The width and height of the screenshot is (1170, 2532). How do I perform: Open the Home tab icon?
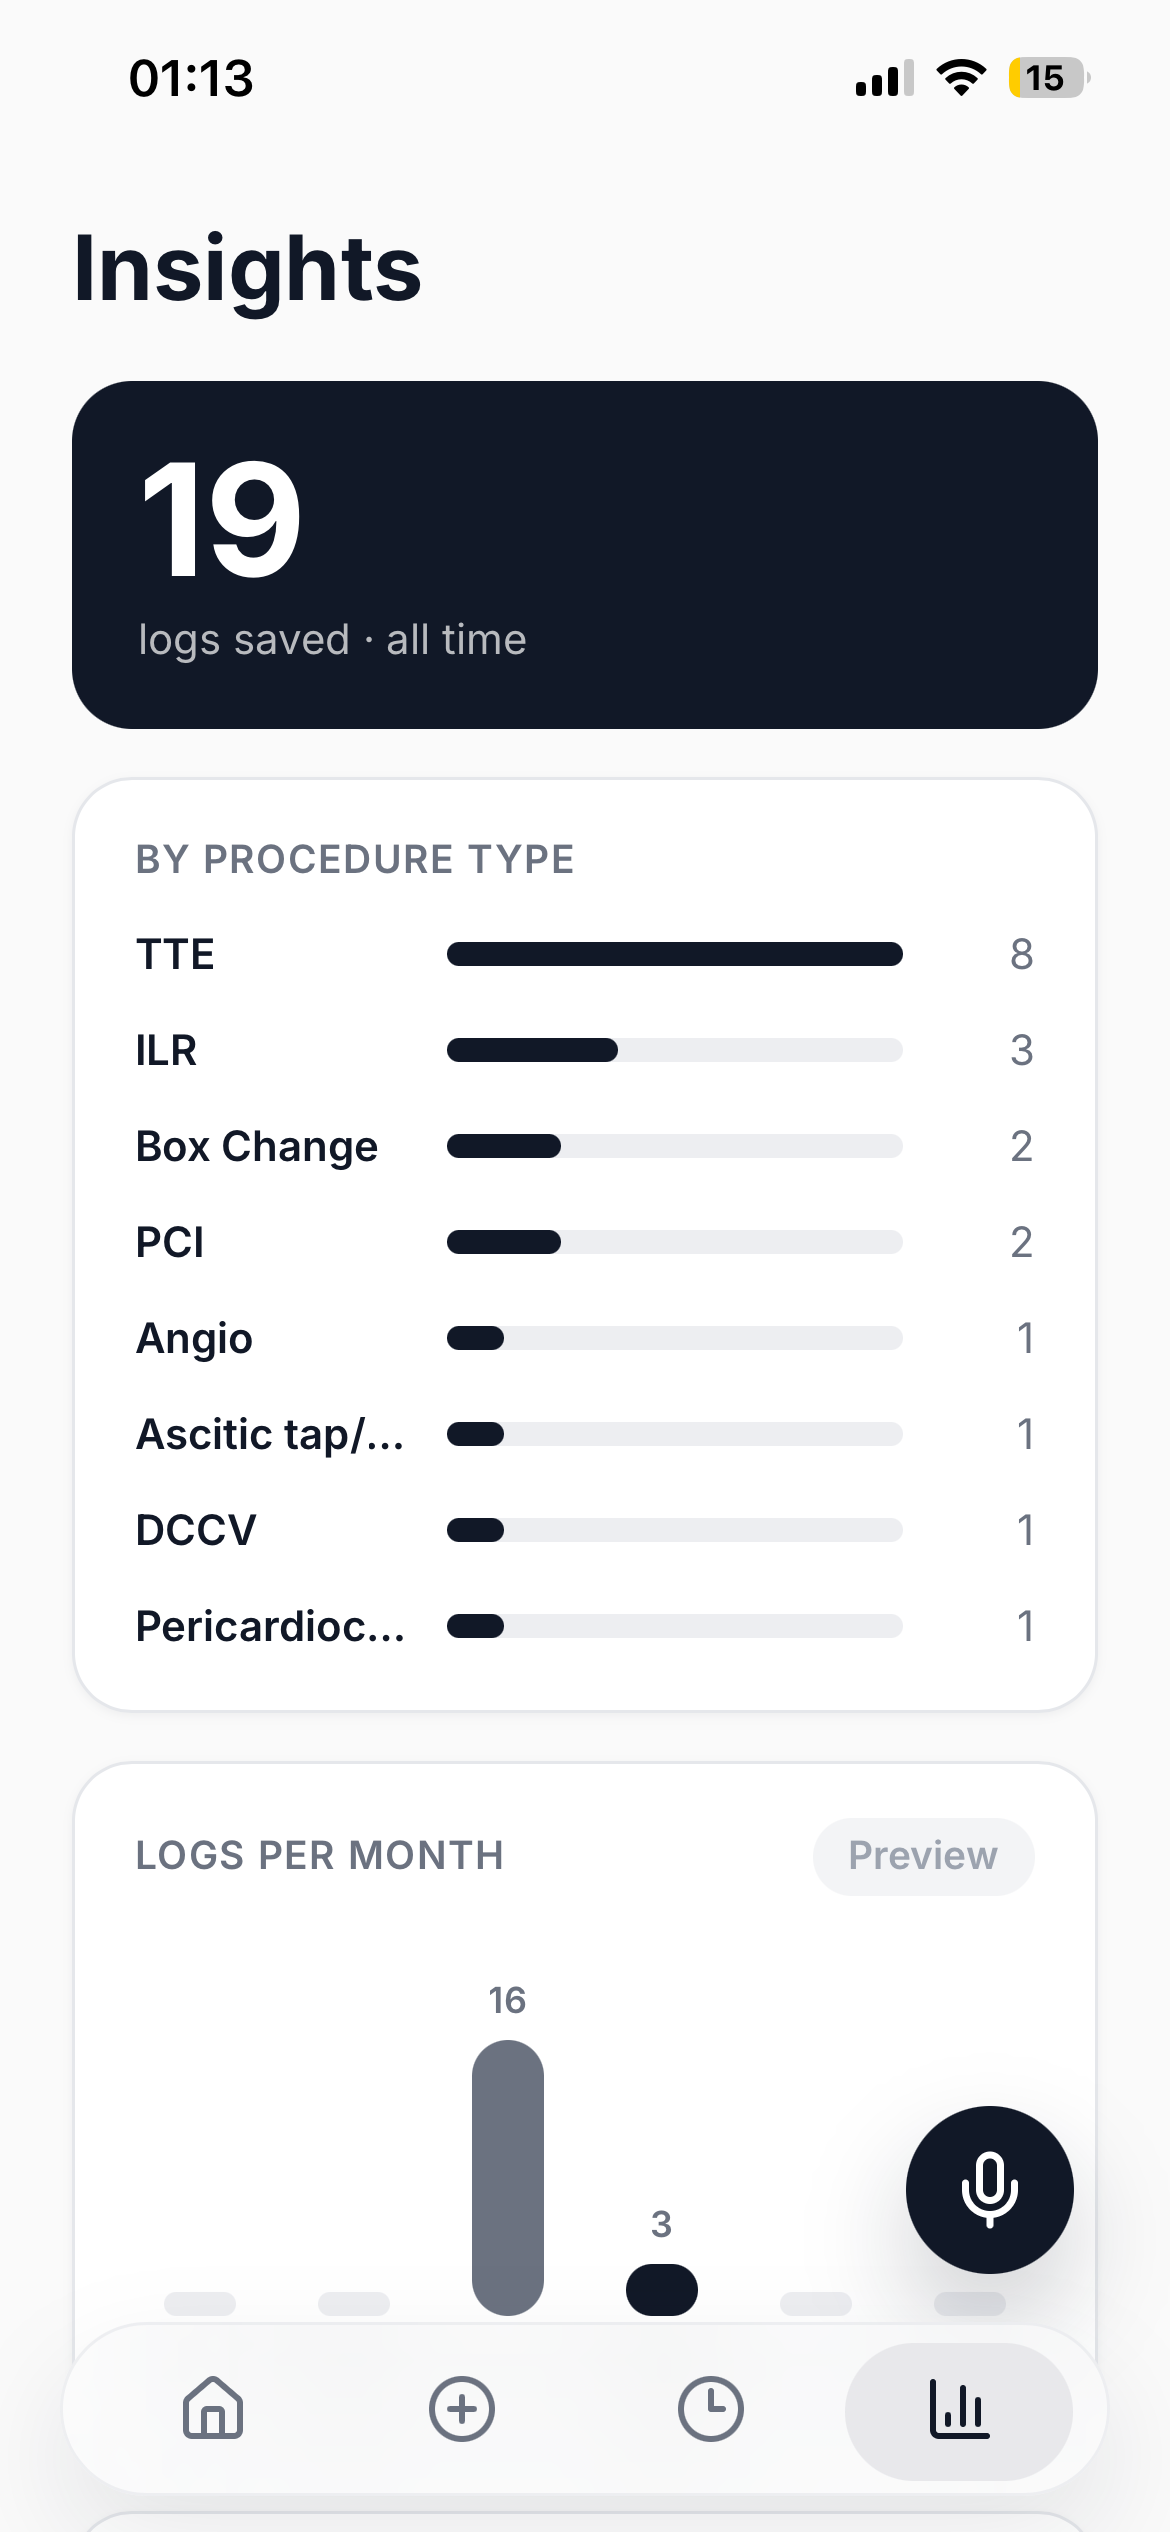tap(213, 2408)
